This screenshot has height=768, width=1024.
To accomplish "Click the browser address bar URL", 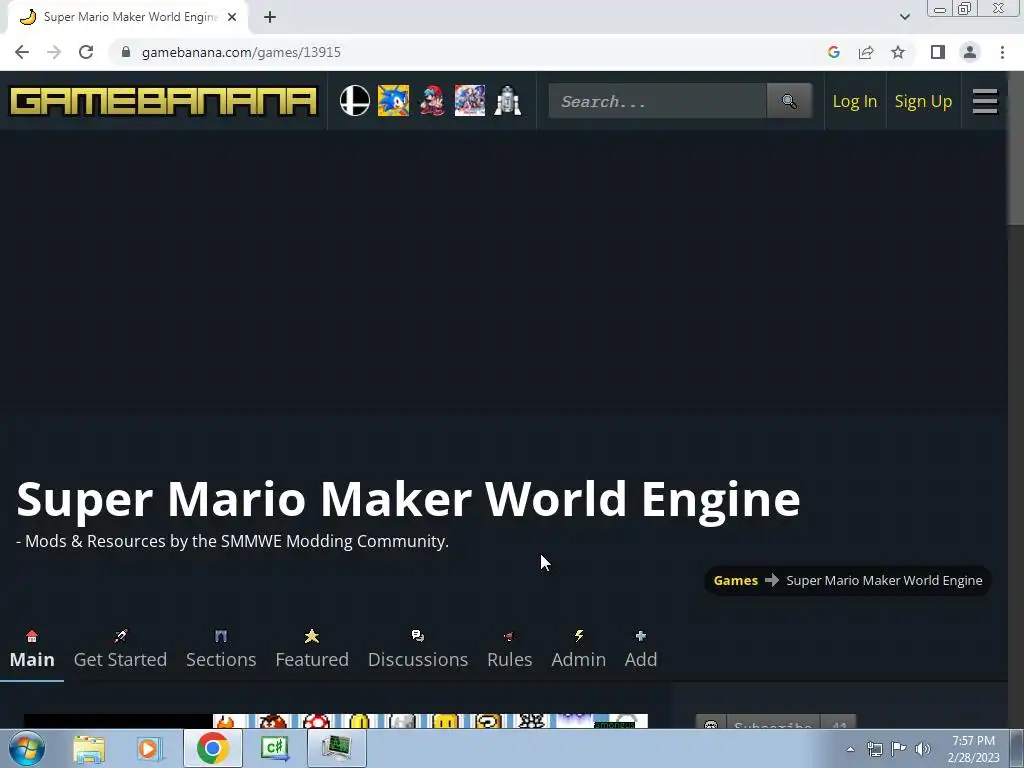I will click(241, 52).
